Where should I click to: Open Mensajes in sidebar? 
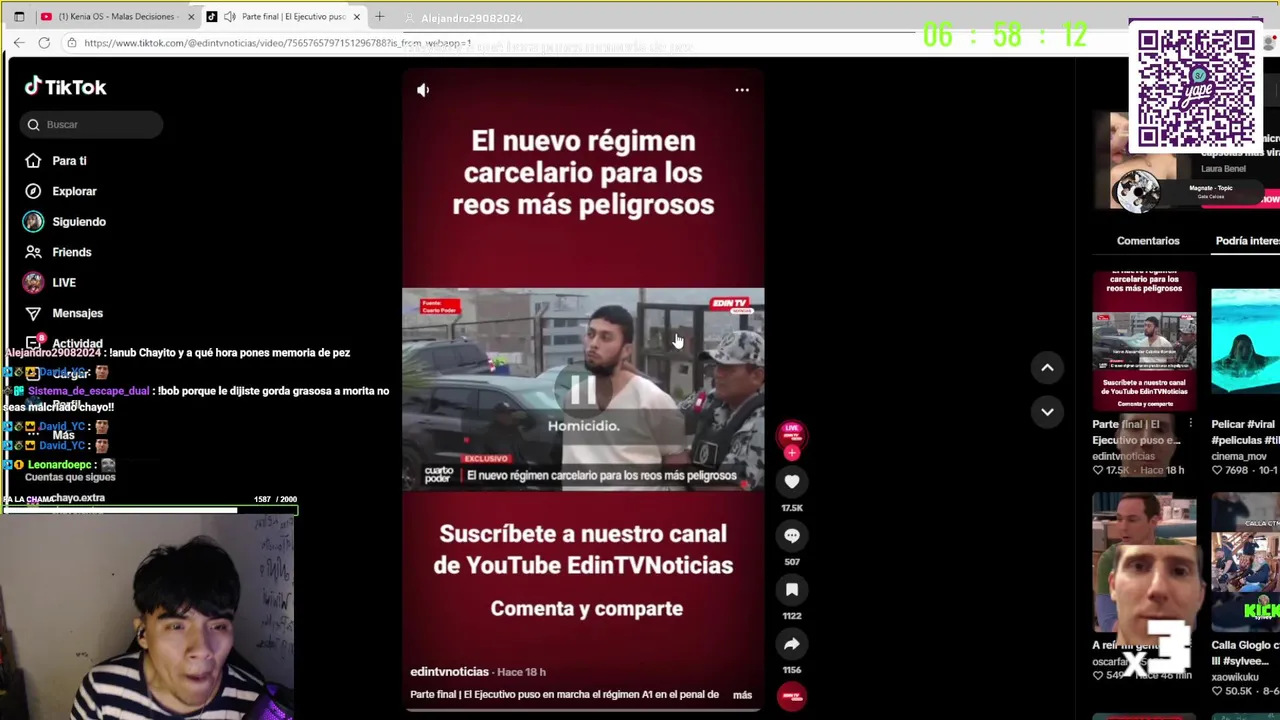pyautogui.click(x=77, y=313)
